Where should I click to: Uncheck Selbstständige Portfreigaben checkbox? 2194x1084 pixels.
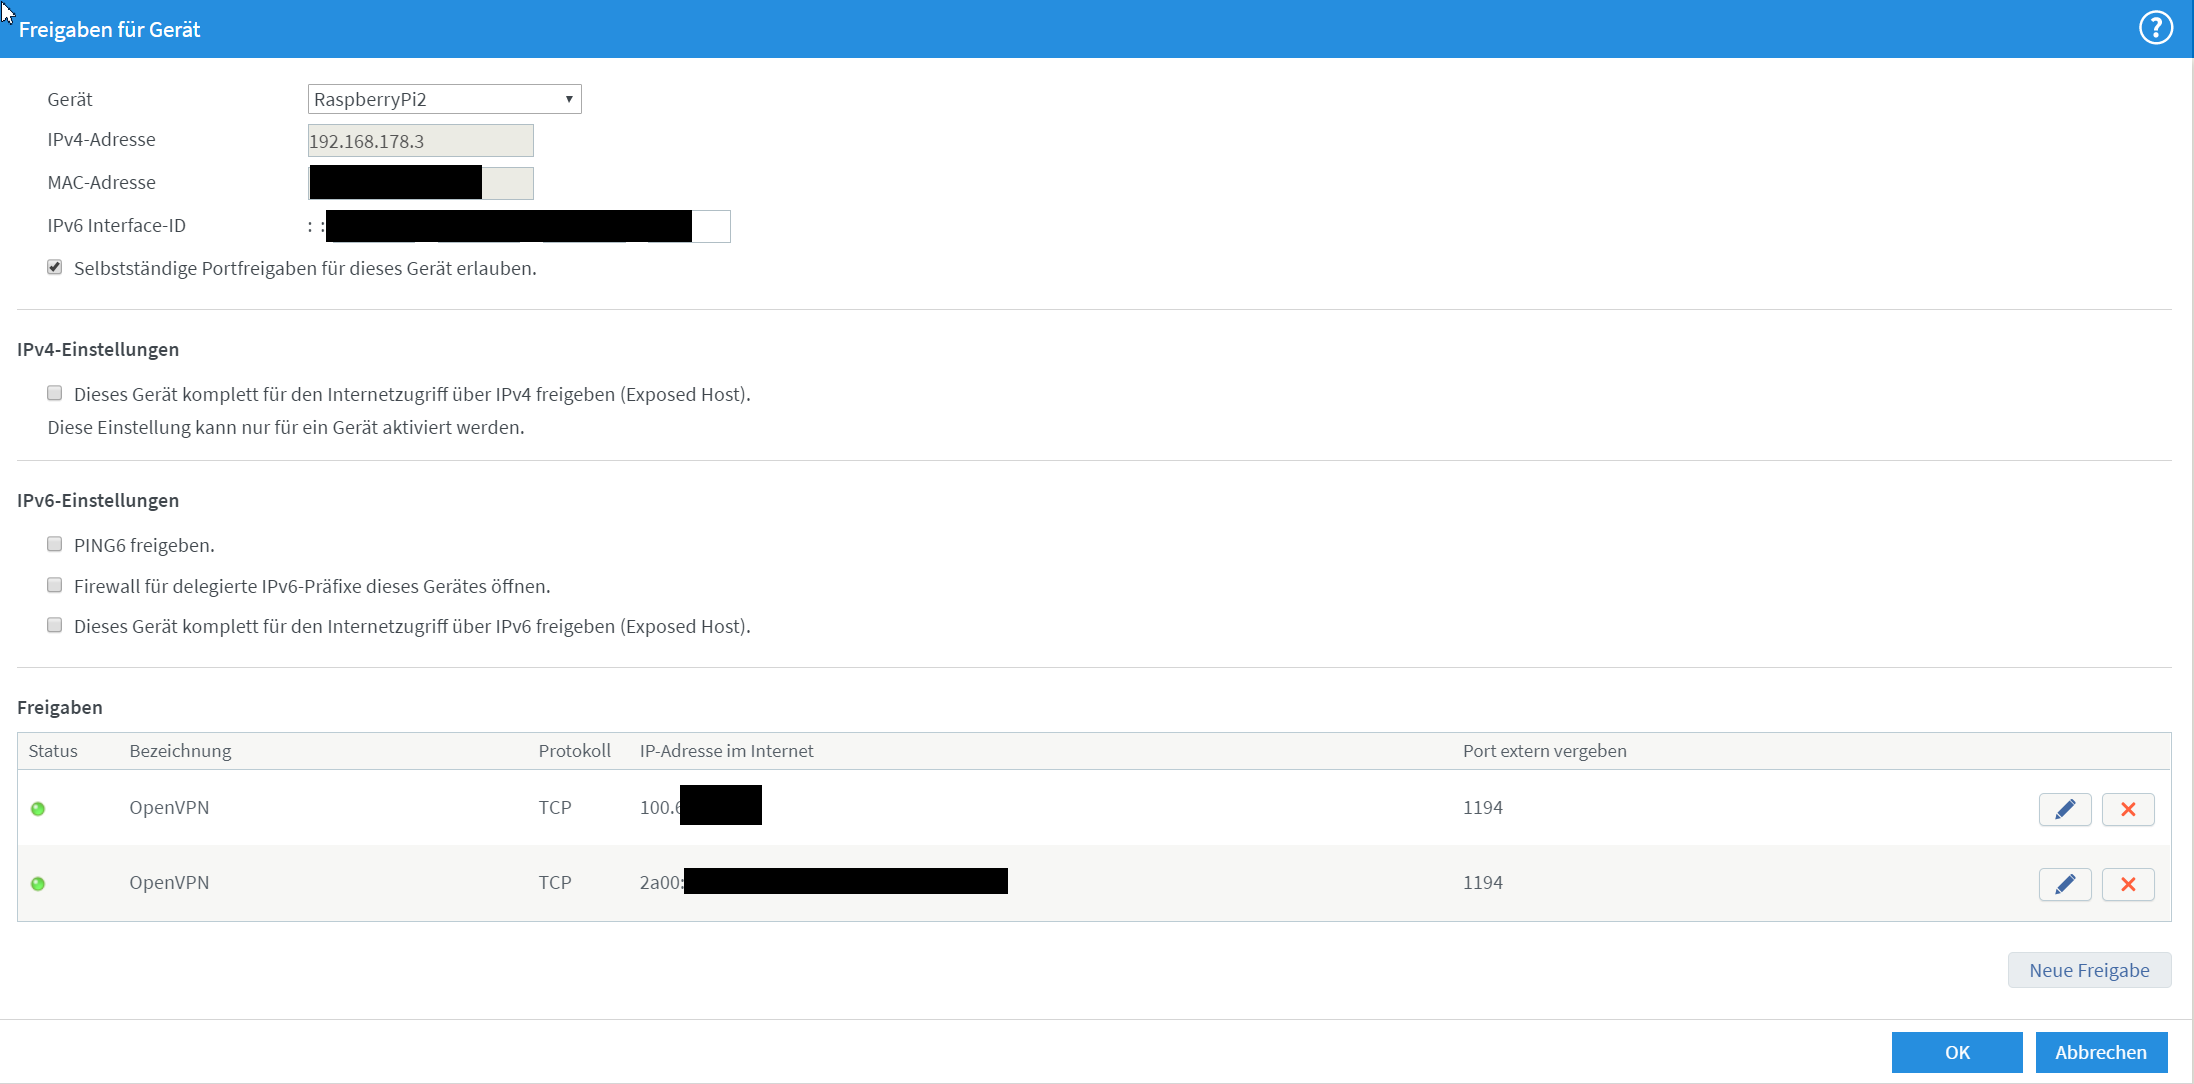click(x=55, y=267)
